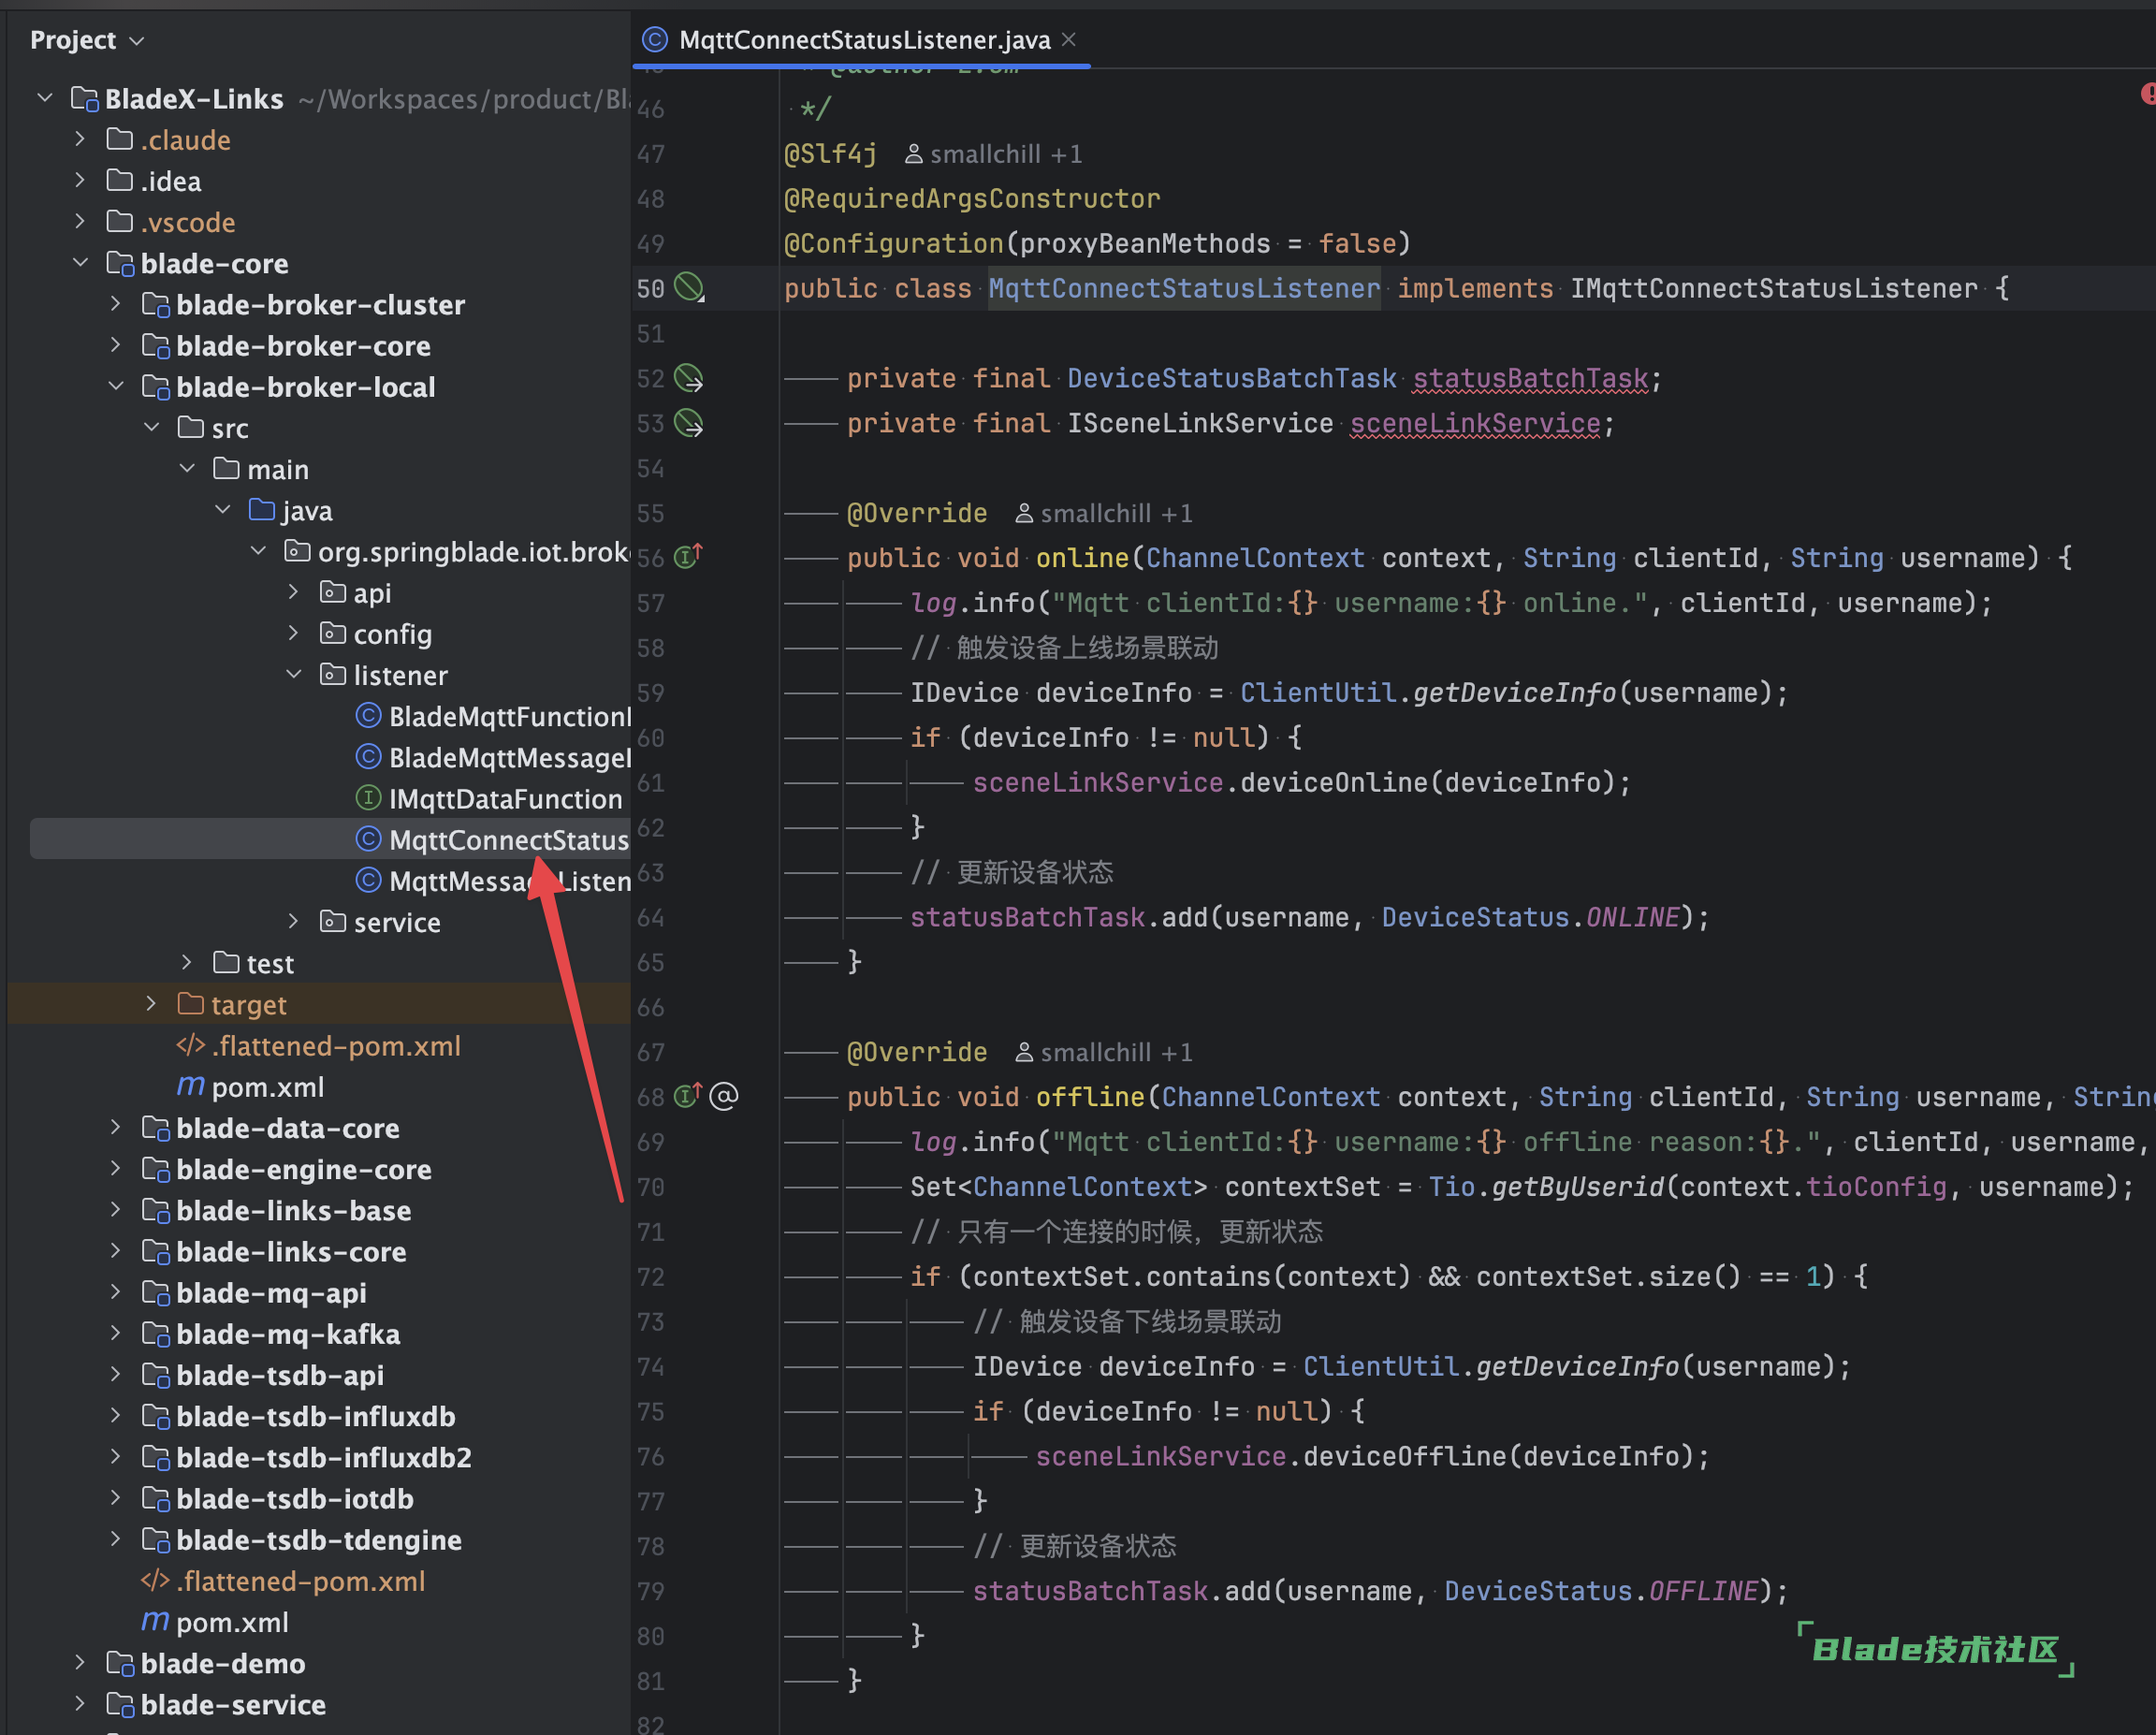Collapse the listener package
2156x1735 pixels.
294,675
